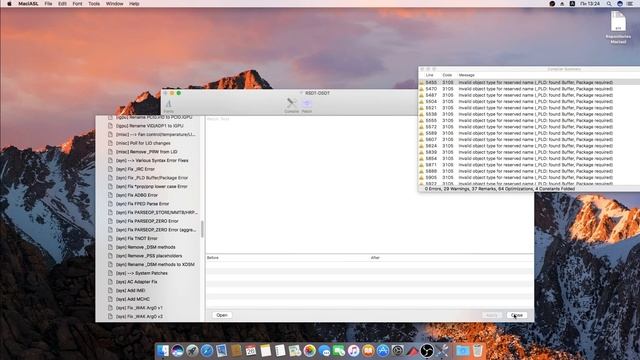
Task: Select '[misc] Remove _PRW from LID' patch
Action: 147,152
